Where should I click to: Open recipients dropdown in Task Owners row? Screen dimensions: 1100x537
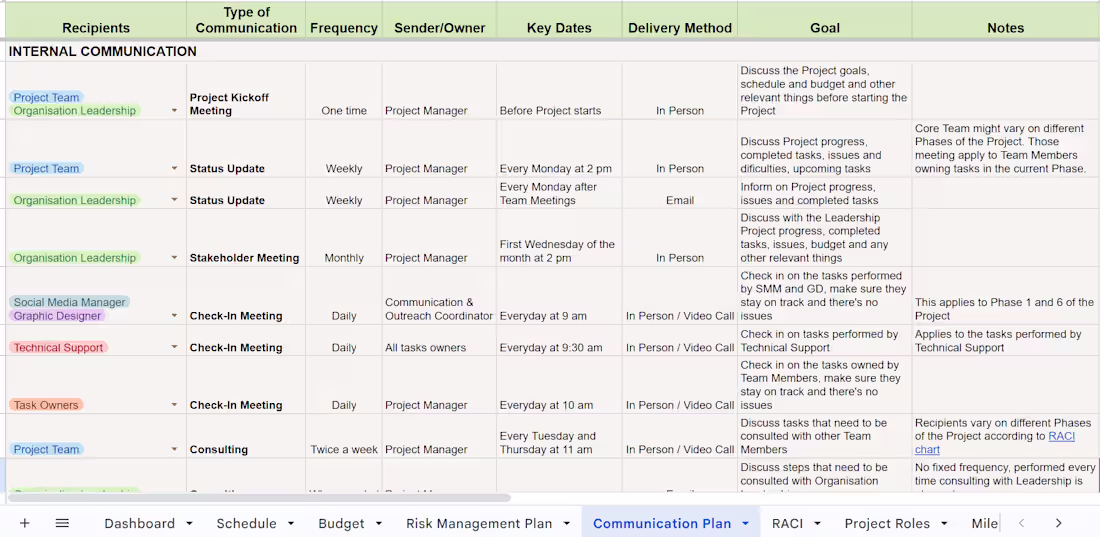[174, 405]
